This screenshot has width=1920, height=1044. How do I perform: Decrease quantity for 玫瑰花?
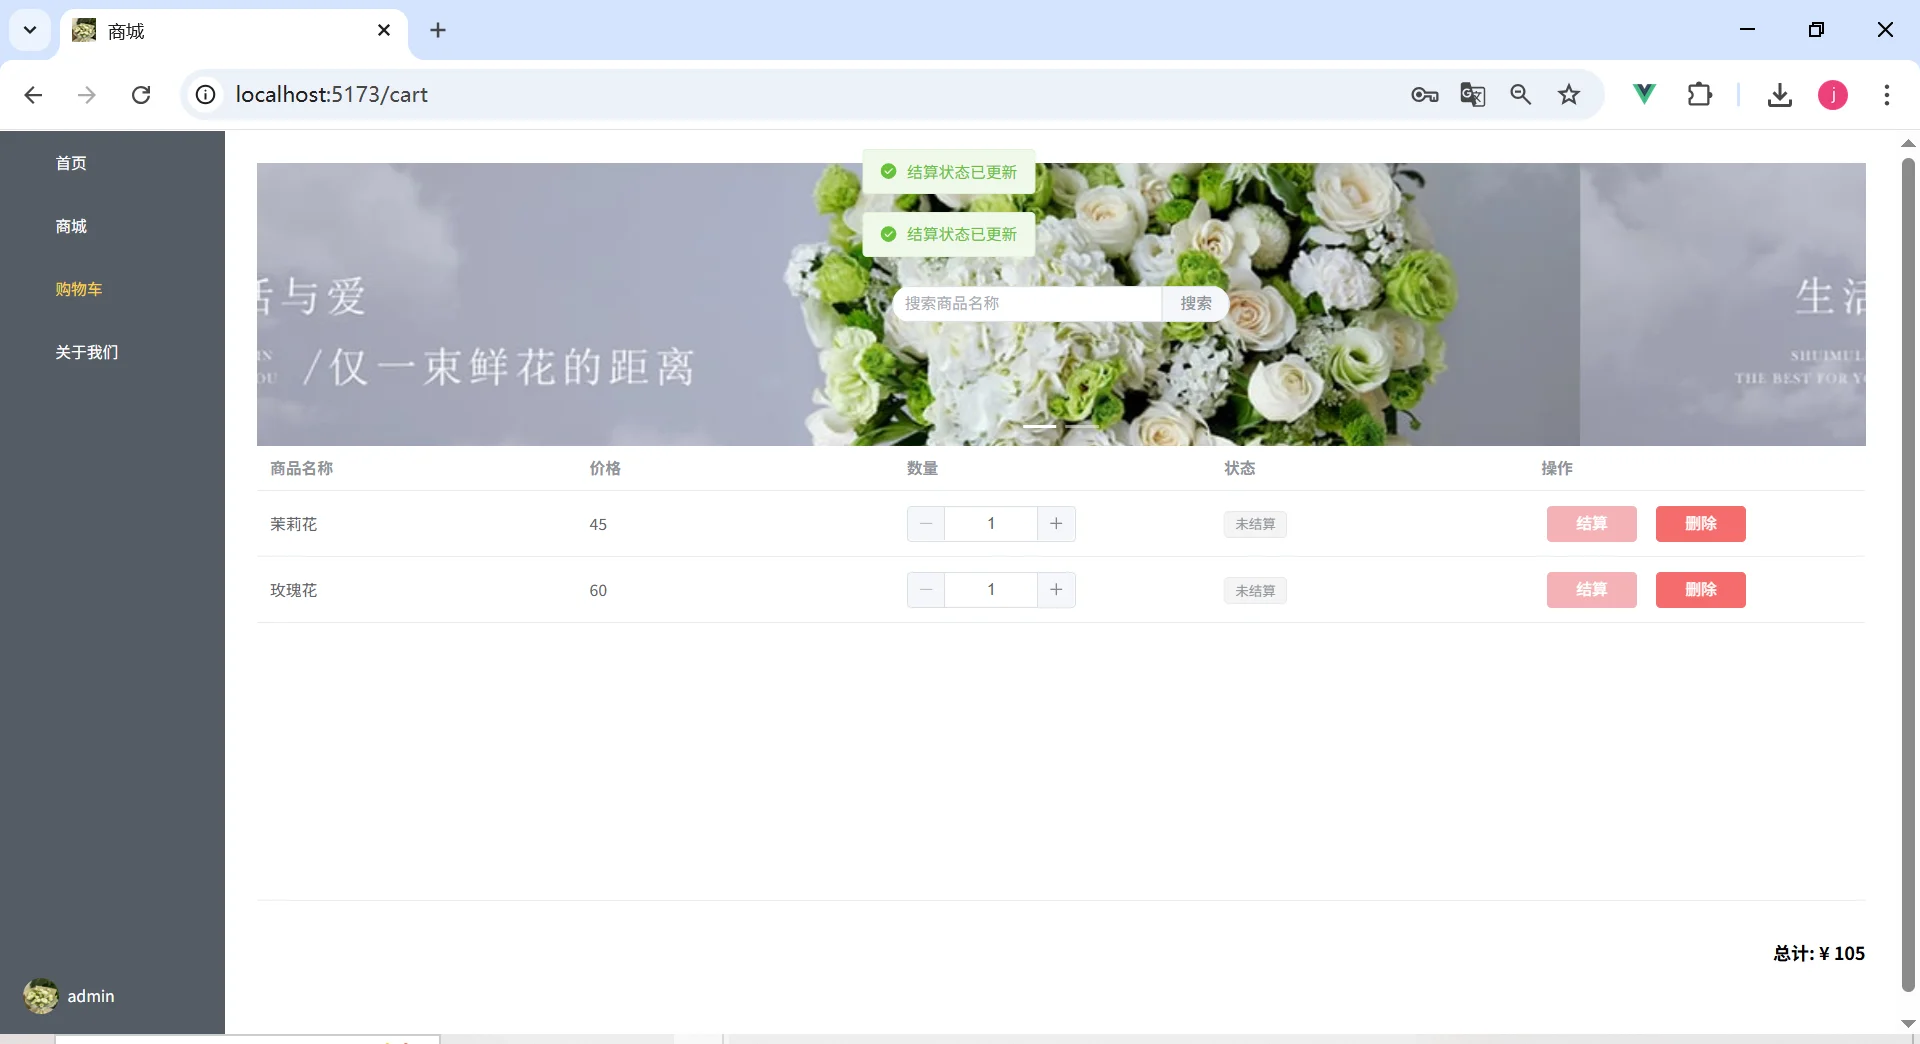coord(926,590)
